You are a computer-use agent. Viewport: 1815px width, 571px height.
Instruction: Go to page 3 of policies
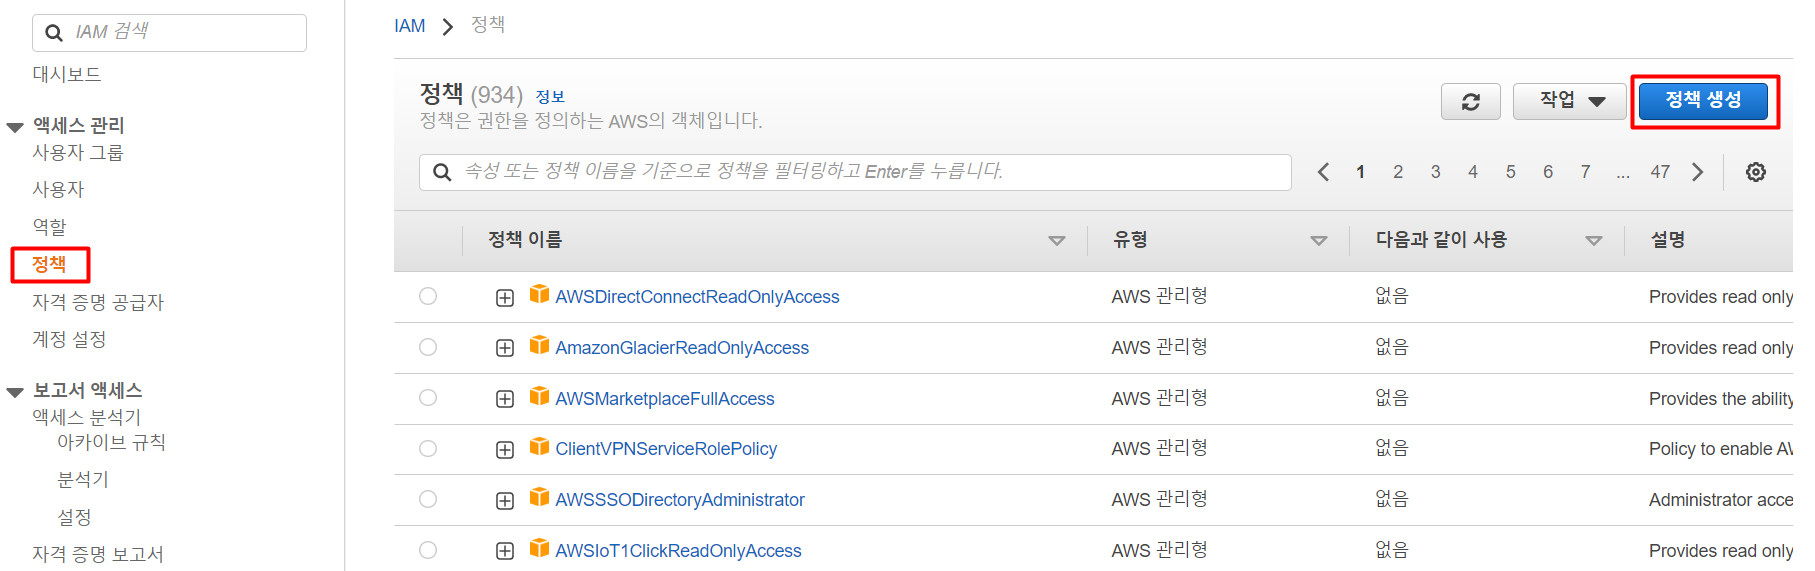(x=1435, y=172)
